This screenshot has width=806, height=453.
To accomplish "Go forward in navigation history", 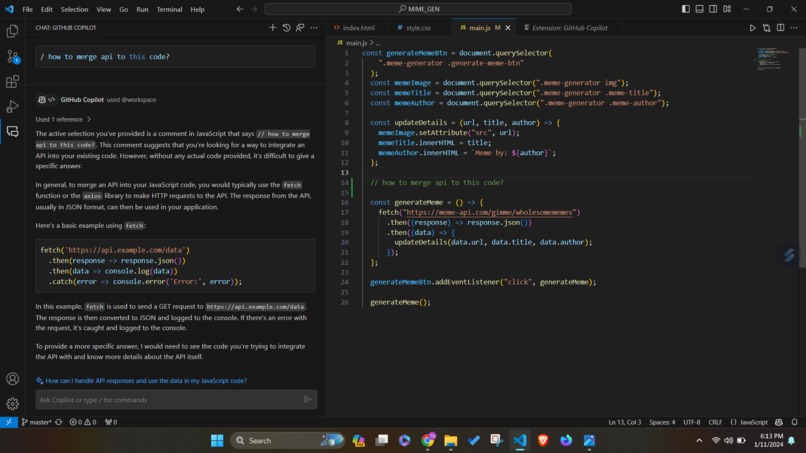I will point(254,9).
